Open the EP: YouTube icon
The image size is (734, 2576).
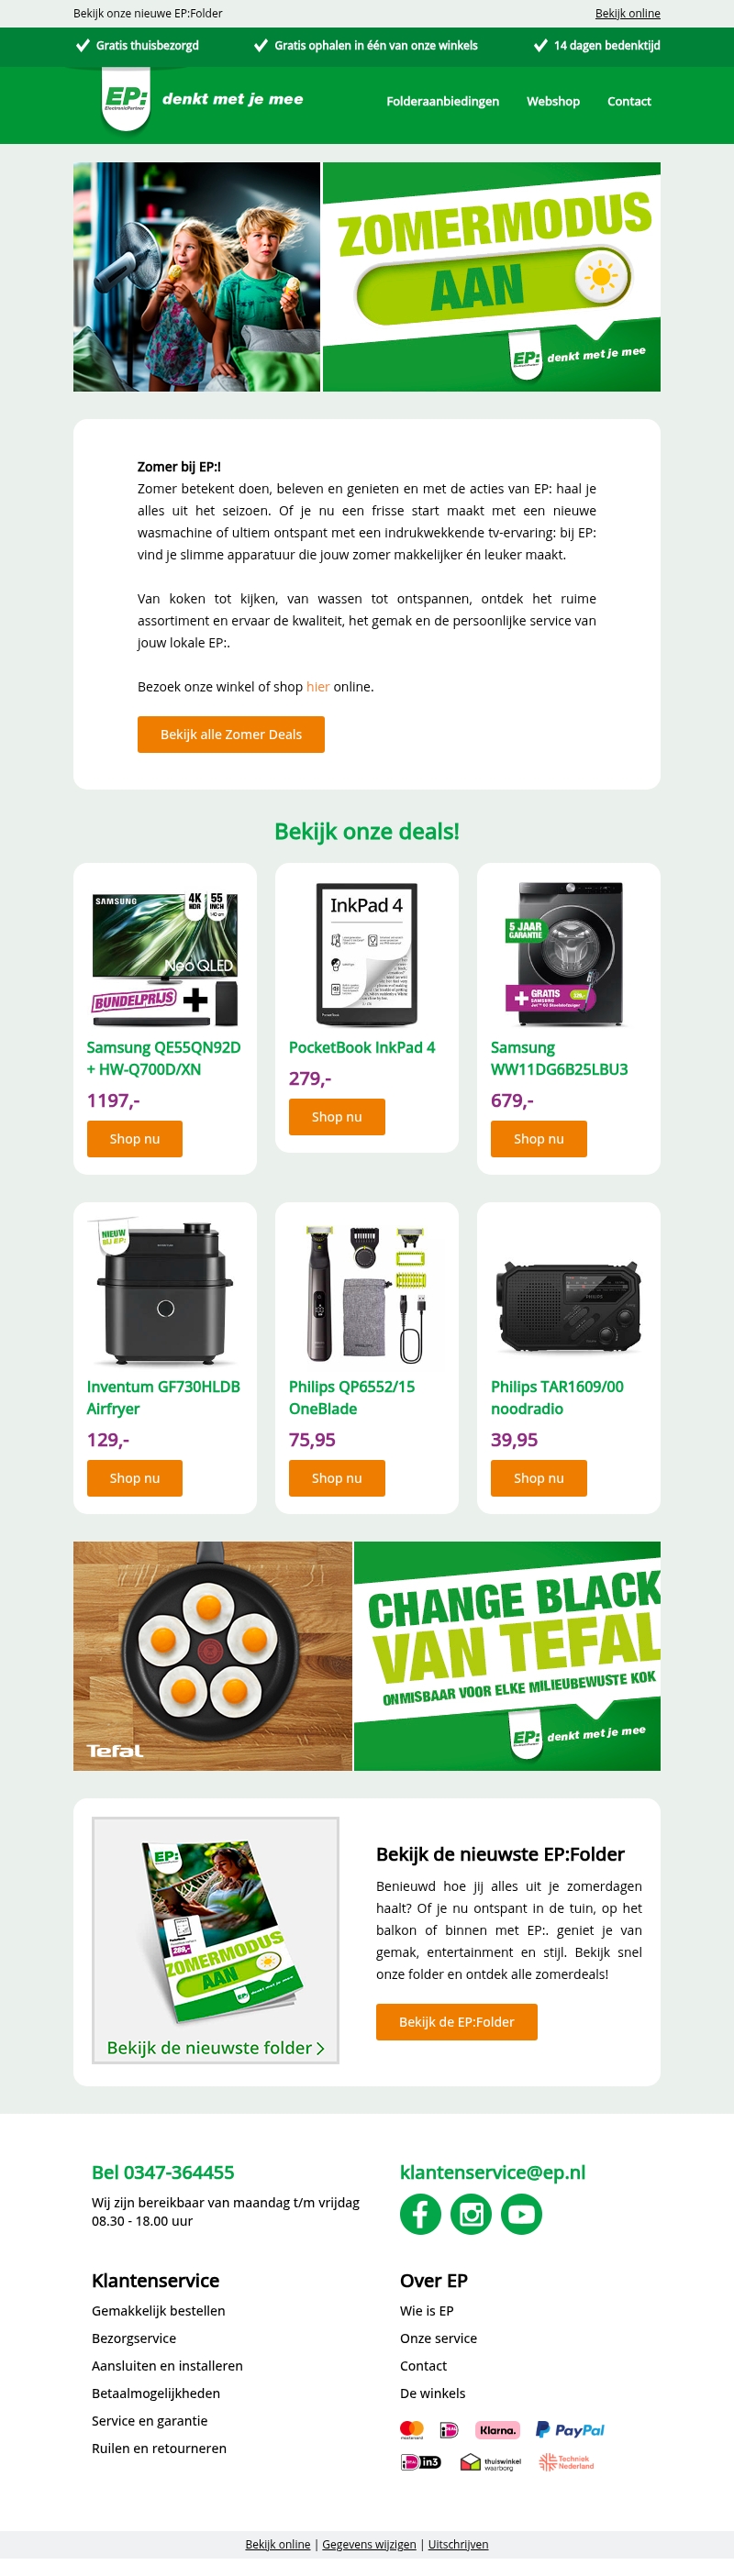point(522,2214)
